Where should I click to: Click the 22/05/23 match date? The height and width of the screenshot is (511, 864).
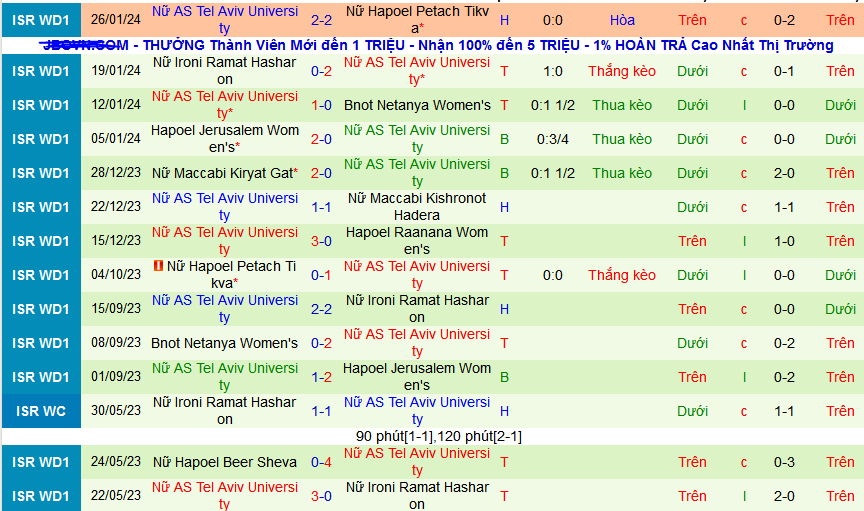[x=117, y=496]
